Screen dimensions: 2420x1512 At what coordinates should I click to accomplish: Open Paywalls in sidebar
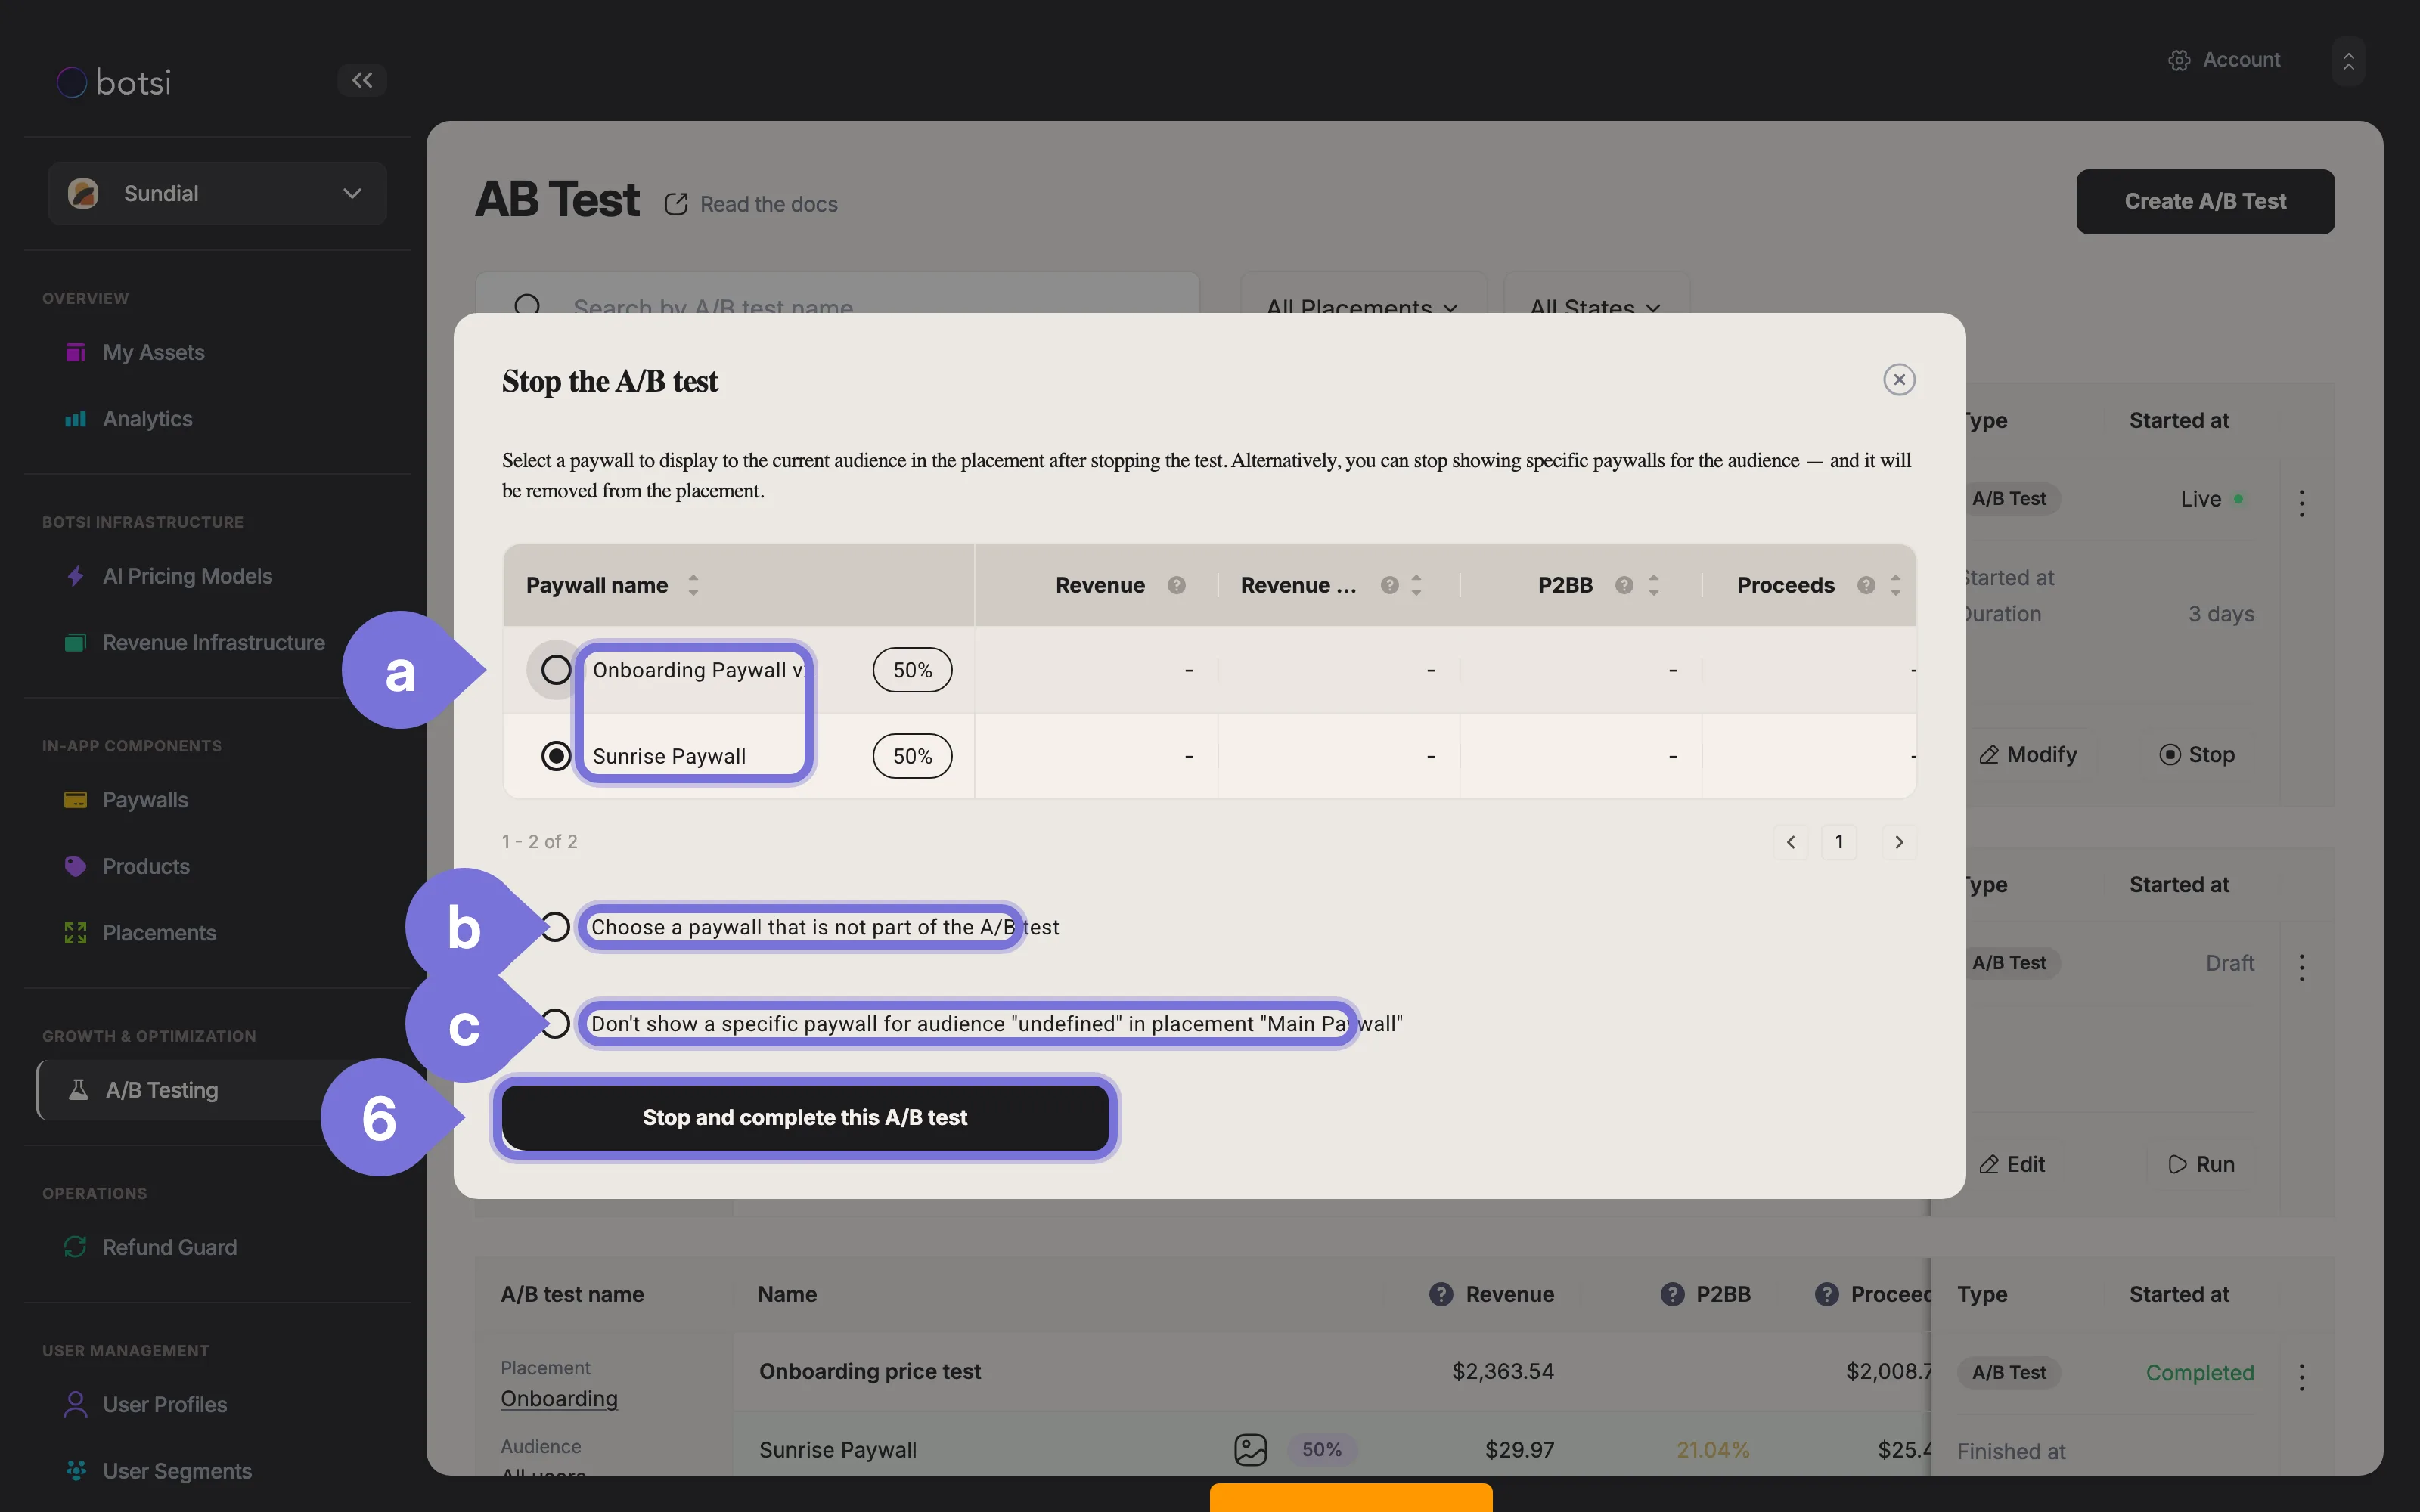(145, 800)
